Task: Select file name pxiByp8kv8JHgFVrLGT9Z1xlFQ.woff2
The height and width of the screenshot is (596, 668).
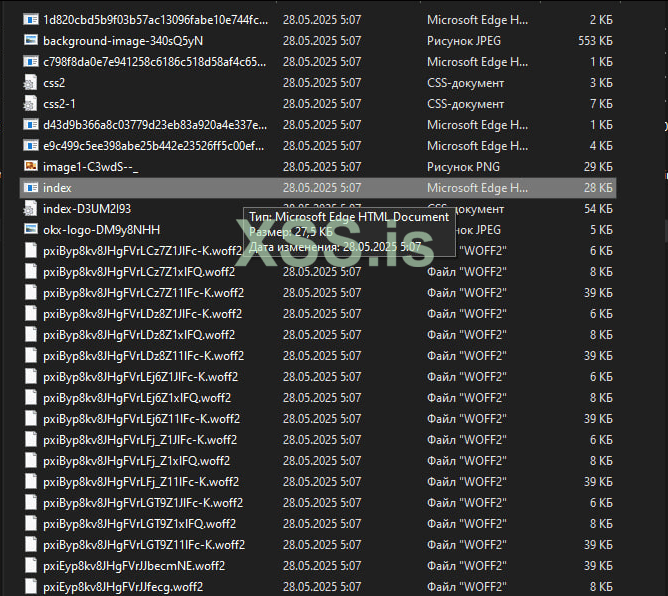Action: pos(139,524)
